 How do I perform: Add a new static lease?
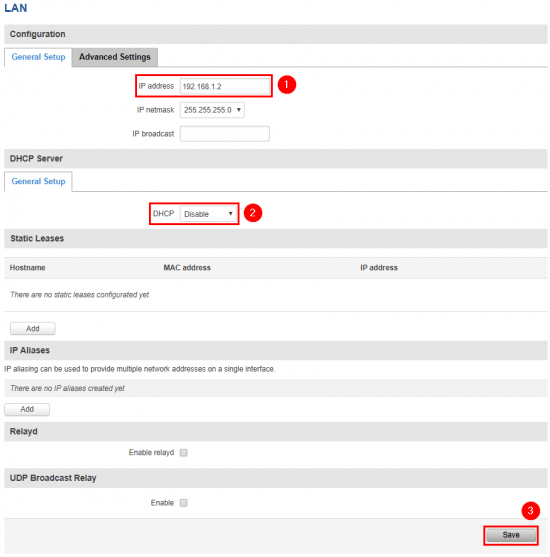click(x=33, y=329)
